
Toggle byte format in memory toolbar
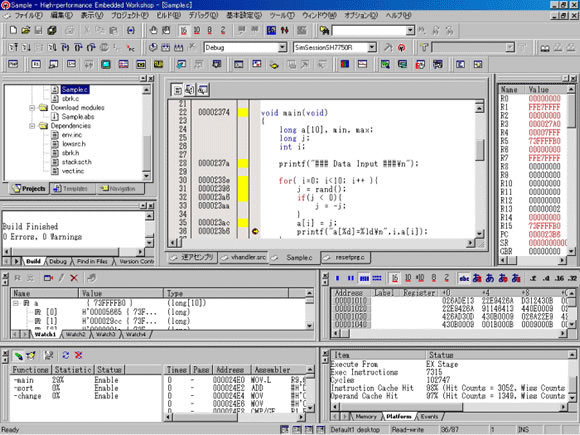pyautogui.click(x=337, y=278)
